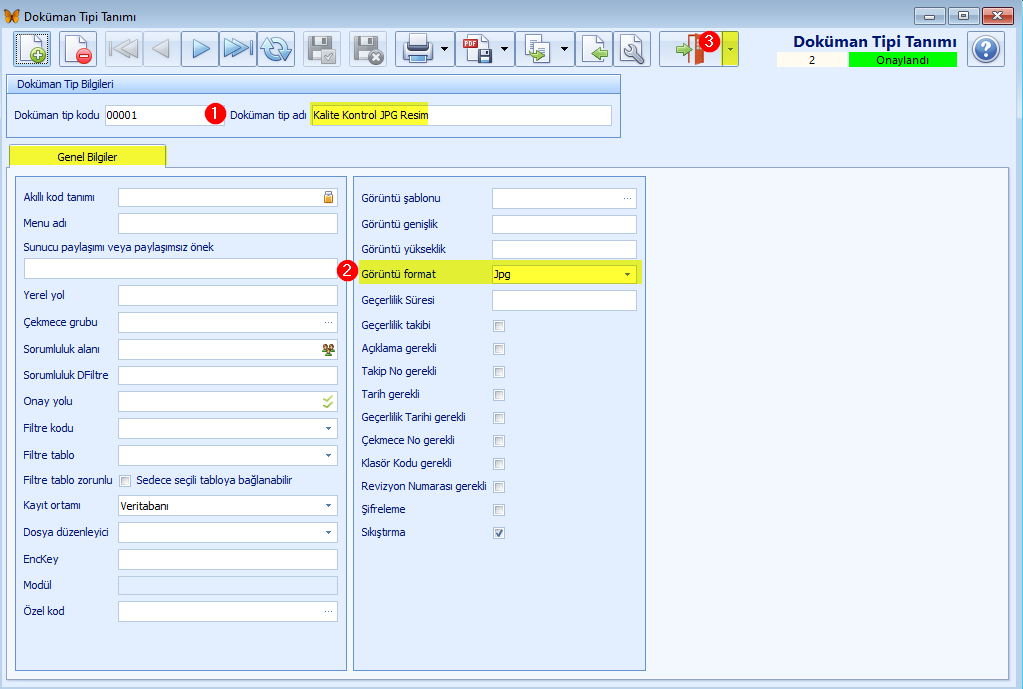Click the refresh record icon
This screenshot has height=689, width=1023.
pyautogui.click(x=276, y=49)
